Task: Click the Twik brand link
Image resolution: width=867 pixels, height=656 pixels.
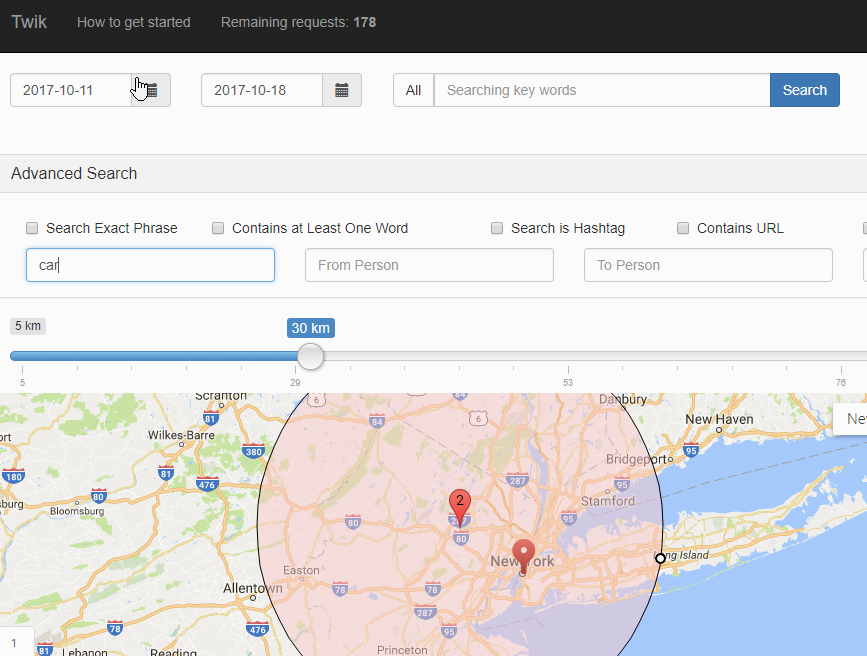Action: [x=29, y=22]
